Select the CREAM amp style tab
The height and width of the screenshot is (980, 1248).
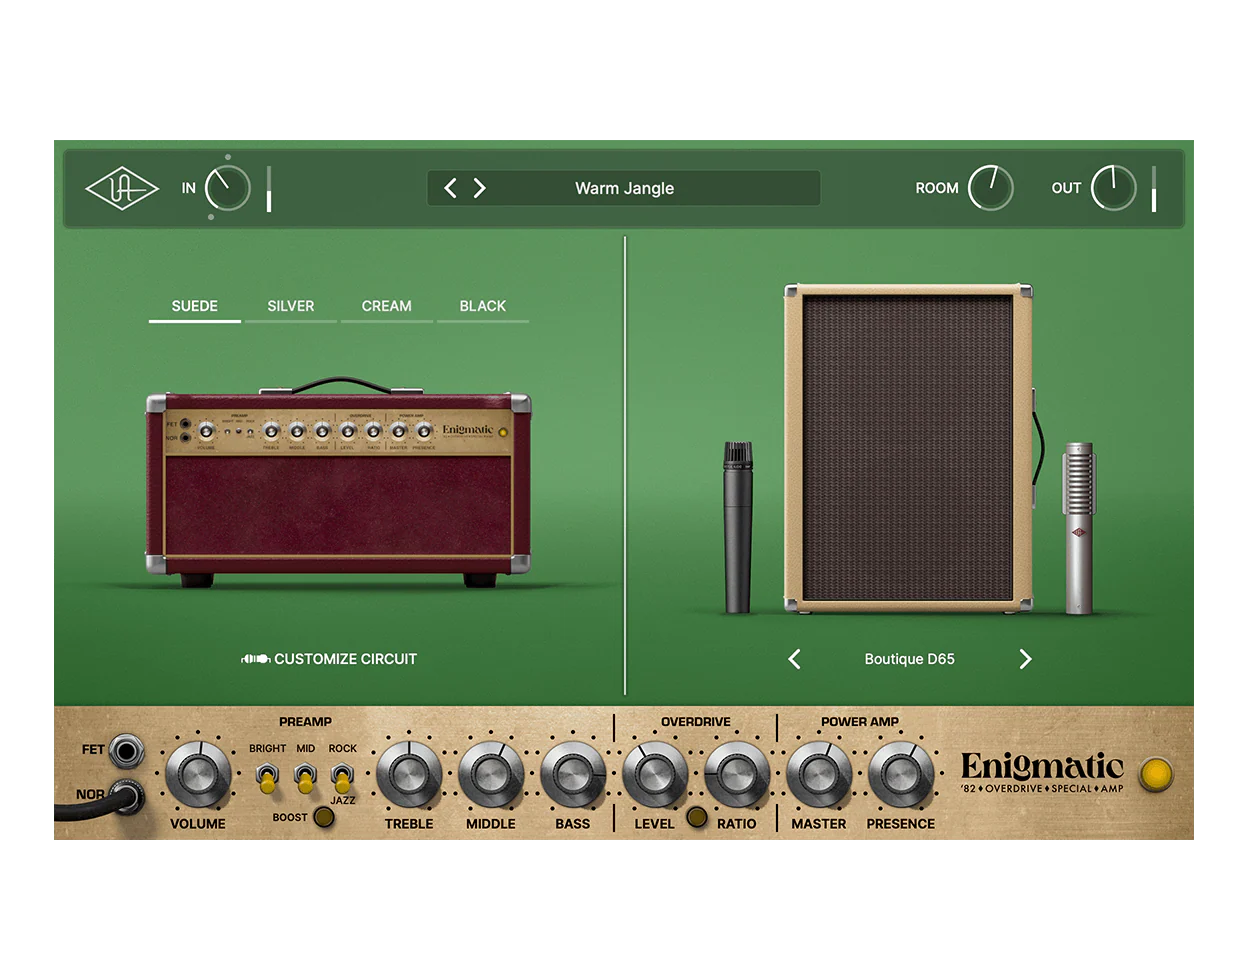(x=386, y=306)
